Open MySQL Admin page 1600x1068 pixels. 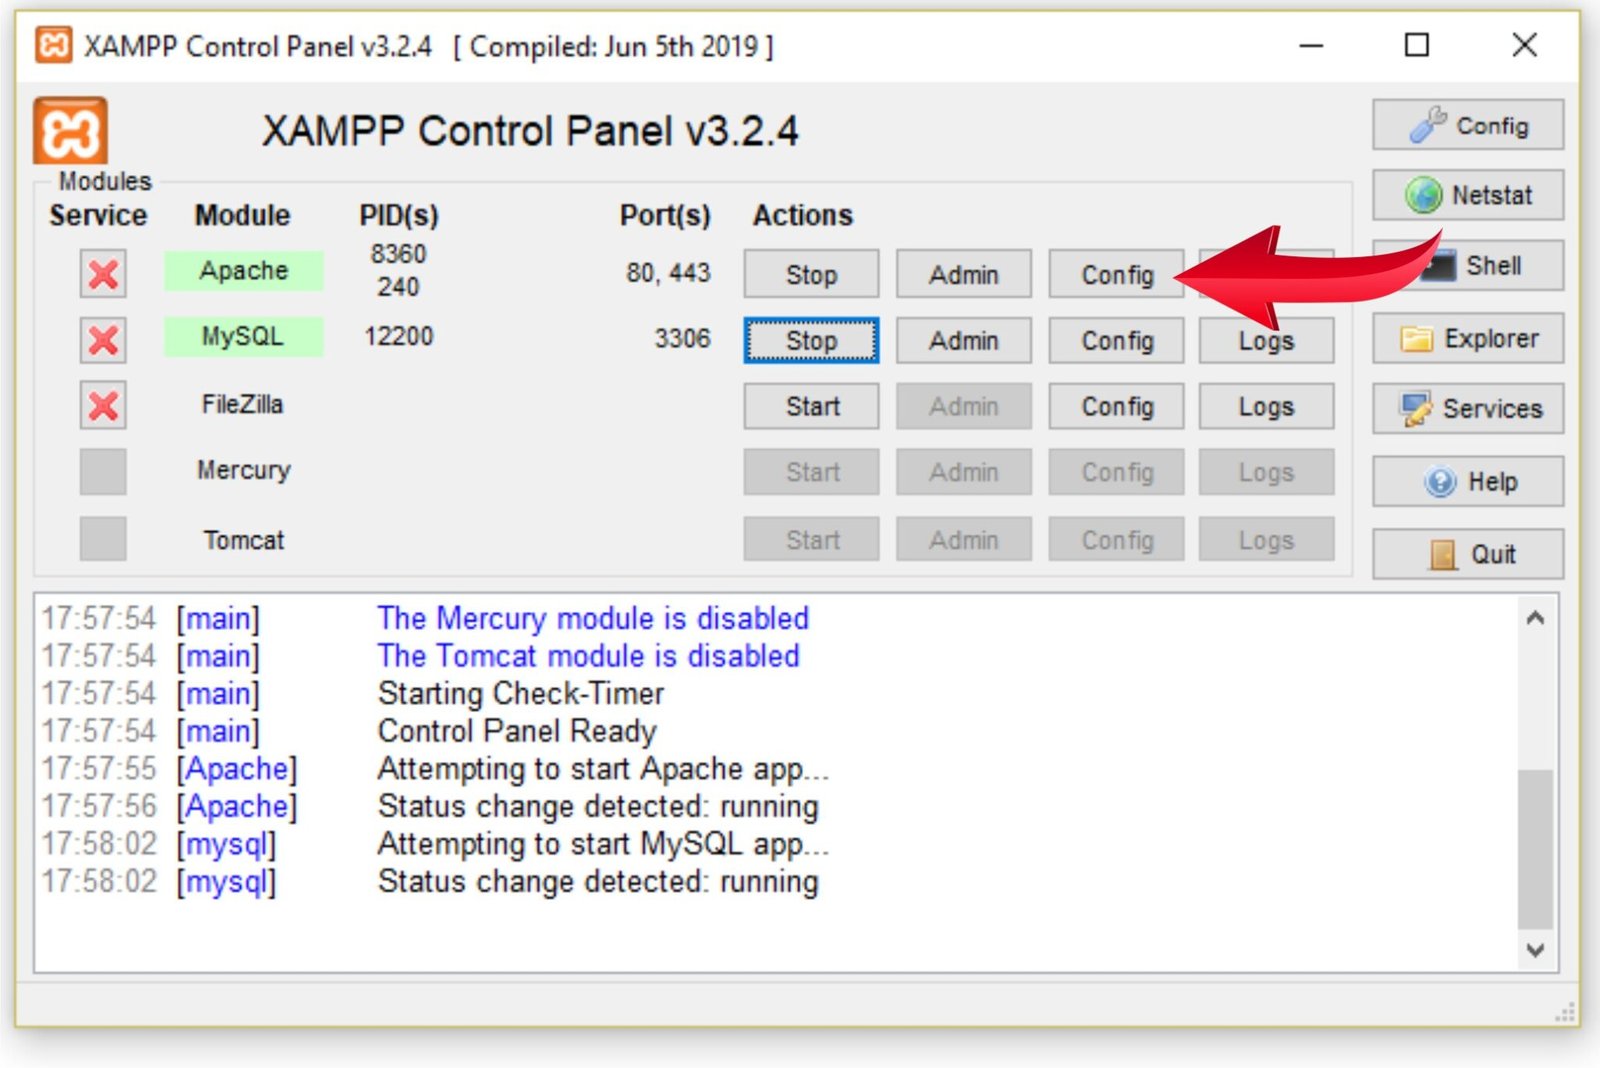click(964, 340)
